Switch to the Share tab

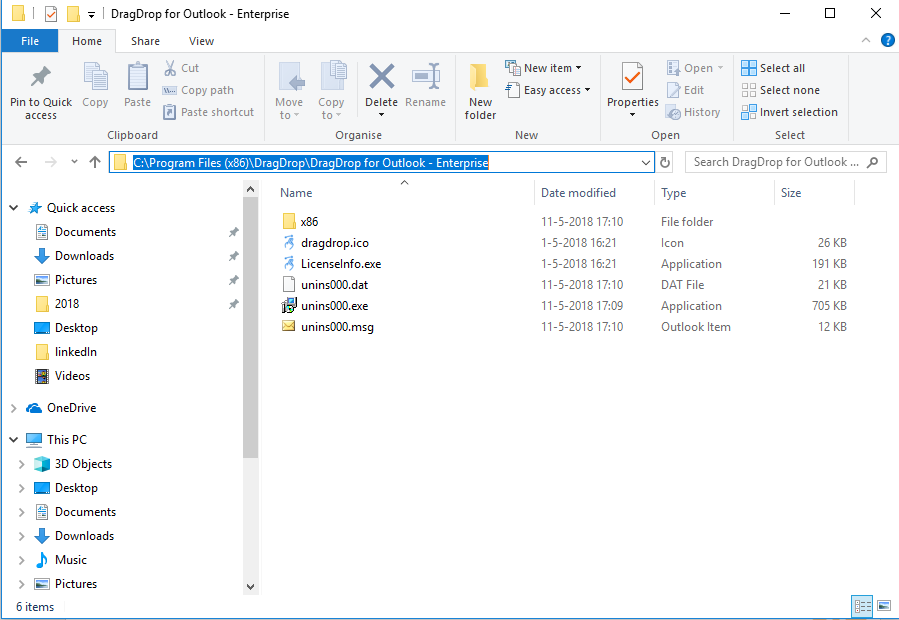tap(145, 41)
